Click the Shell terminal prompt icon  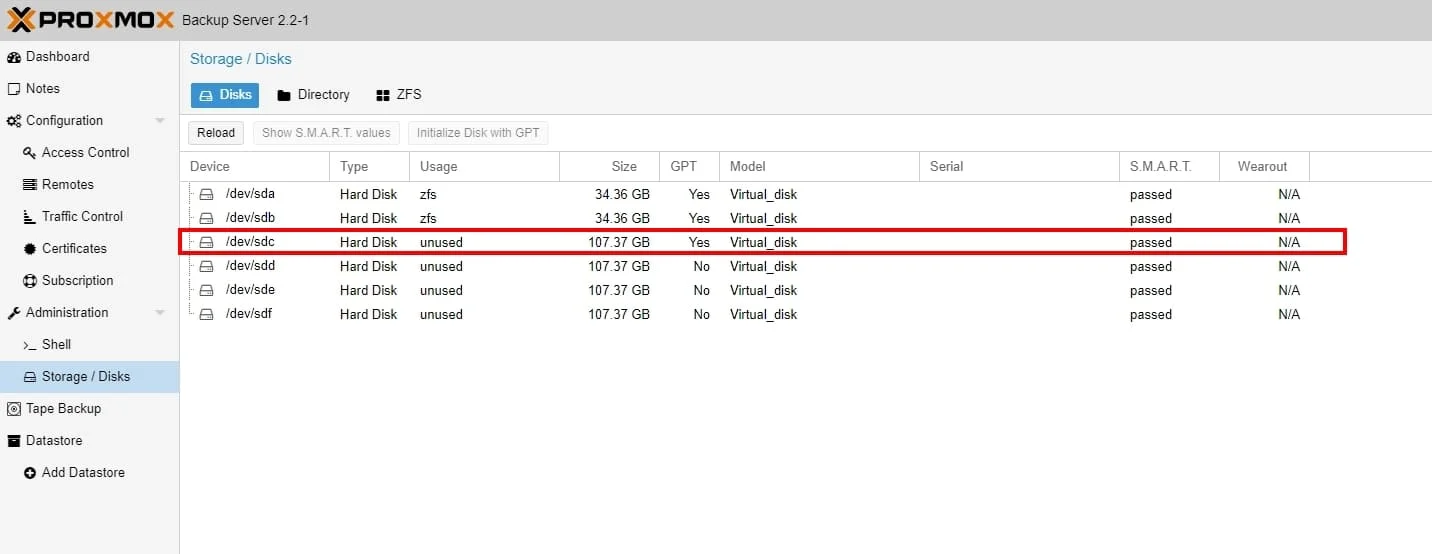point(29,345)
